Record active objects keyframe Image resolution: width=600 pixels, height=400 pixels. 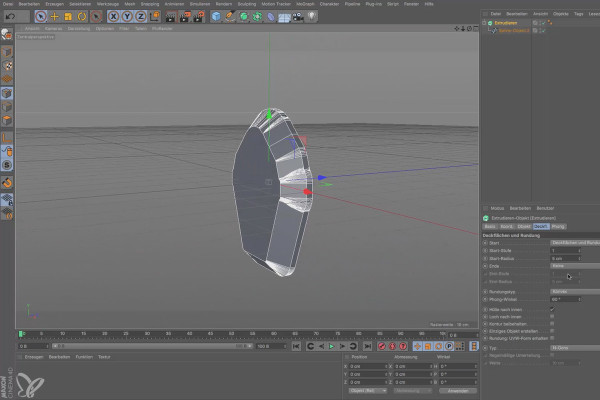click(382, 346)
